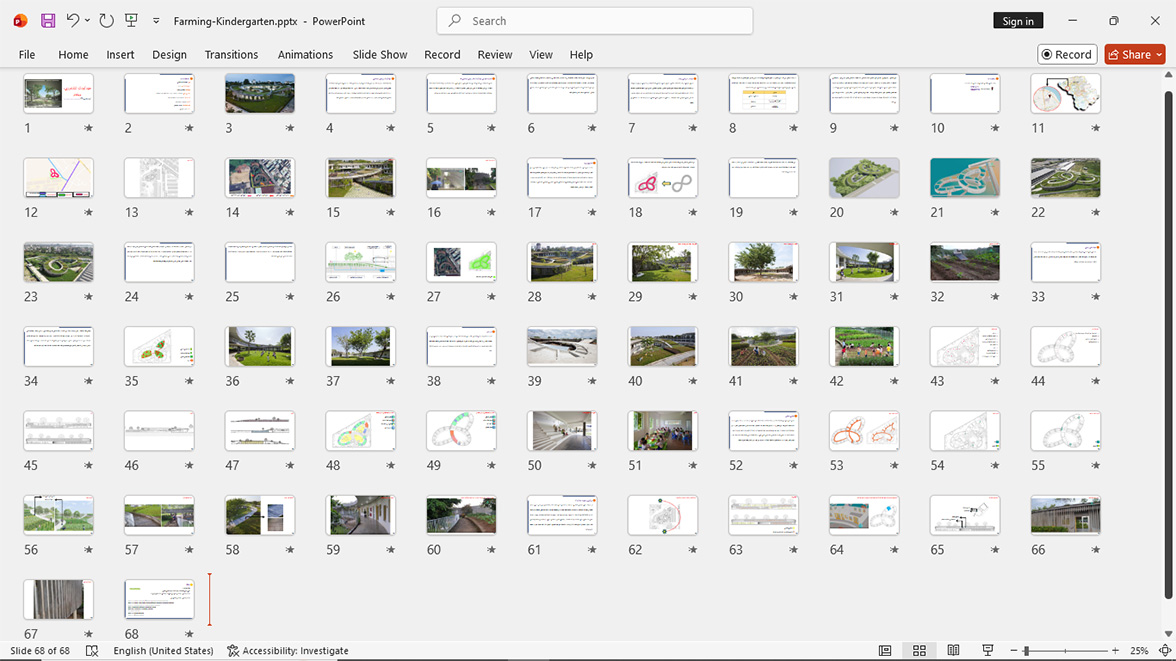Viewport: 1176px width, 661px height.
Task: Click the Redo icon in quick access toolbar
Action: tap(106, 21)
